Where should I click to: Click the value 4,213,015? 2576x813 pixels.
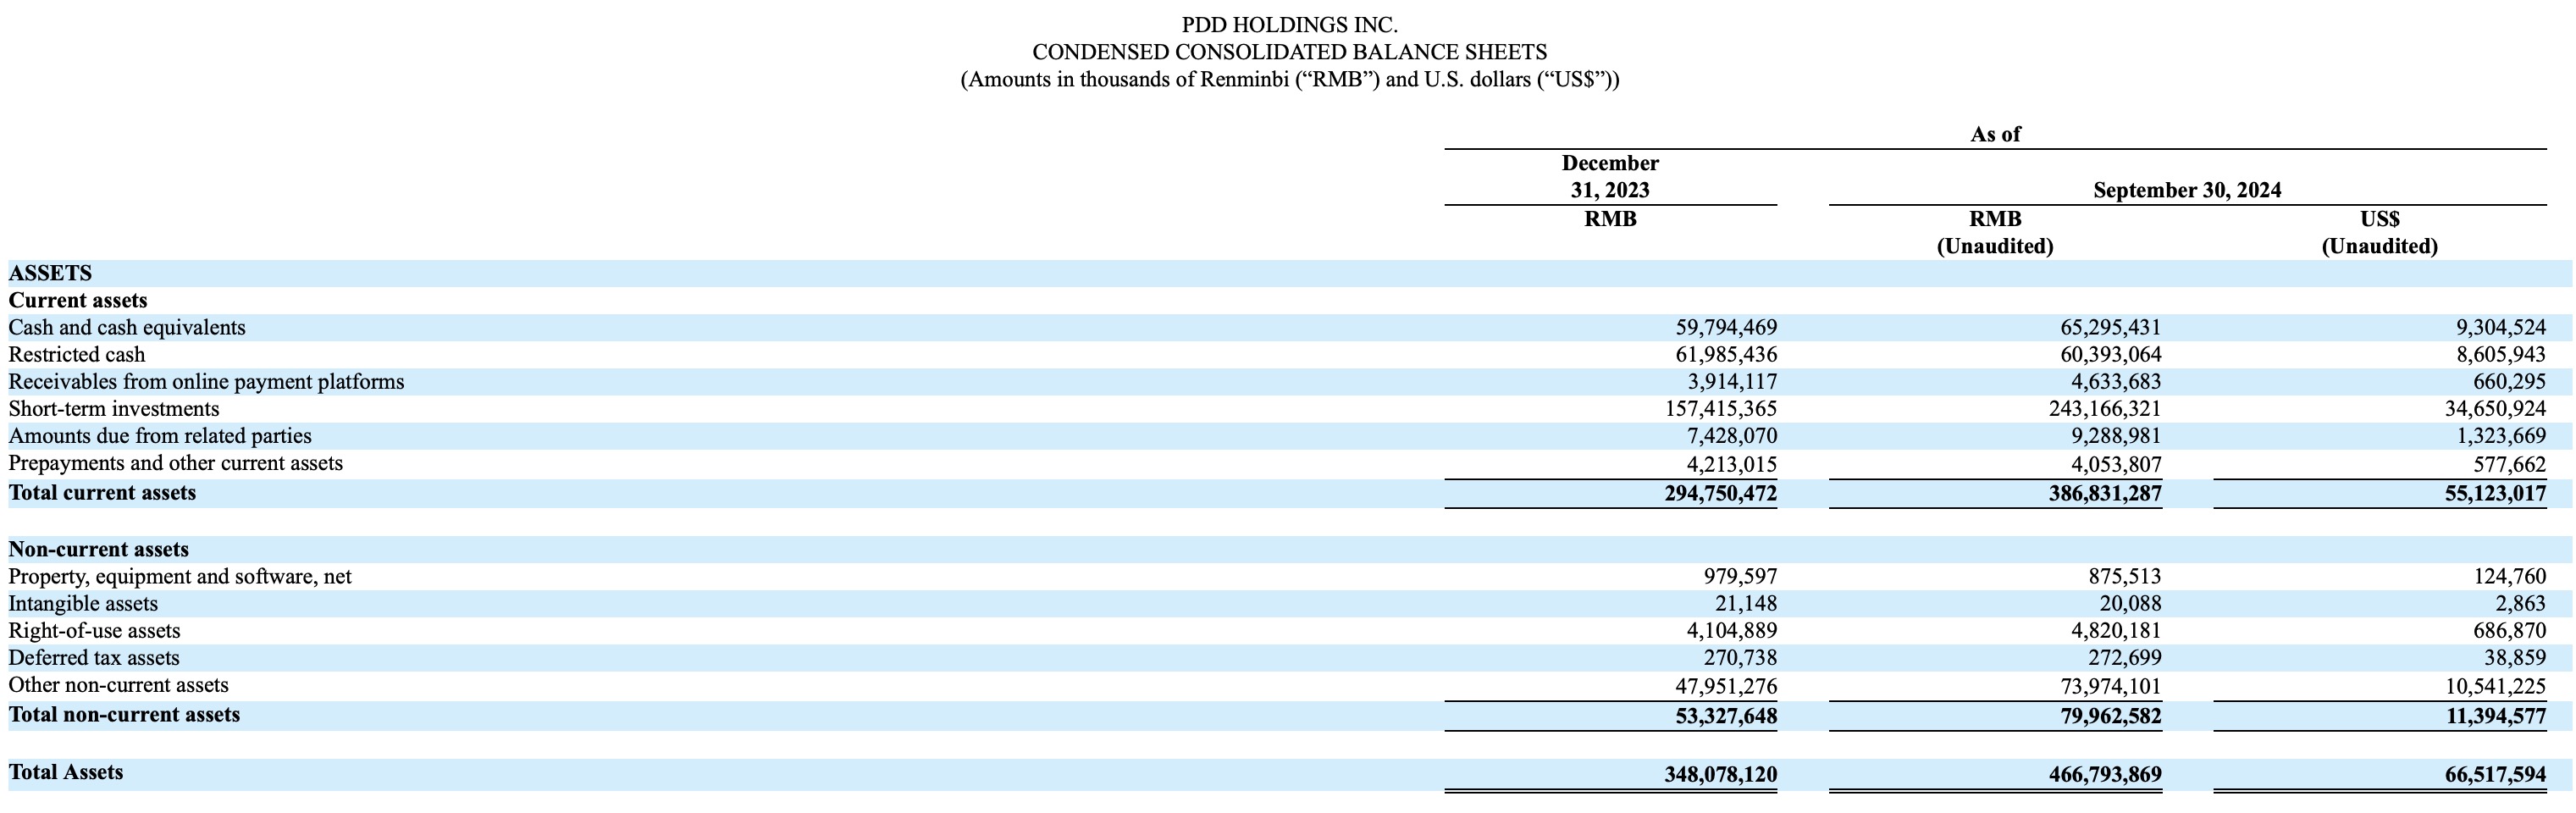(x=1732, y=464)
